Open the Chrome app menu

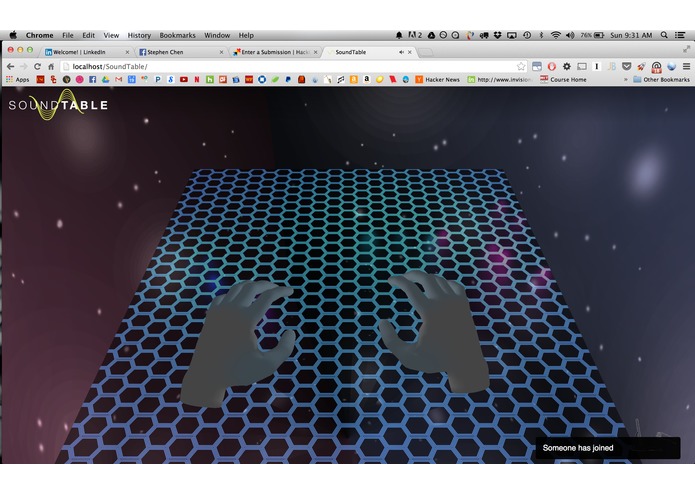click(x=39, y=35)
